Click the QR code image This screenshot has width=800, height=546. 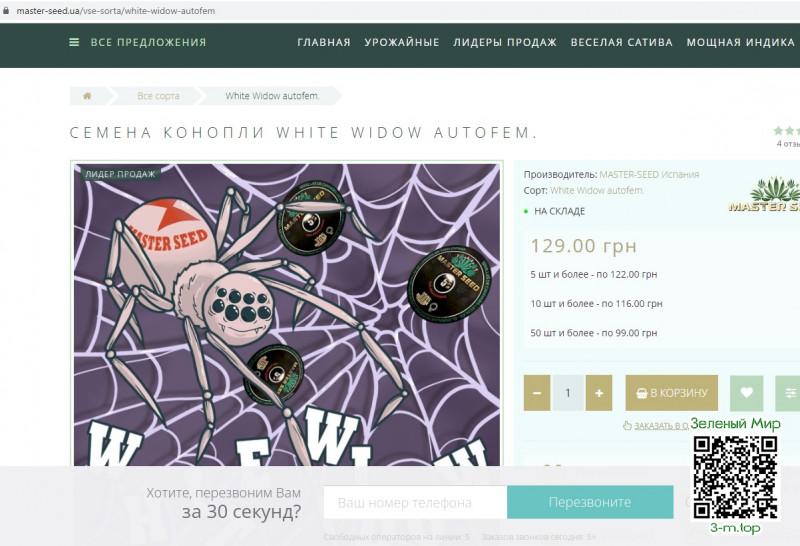(735, 477)
